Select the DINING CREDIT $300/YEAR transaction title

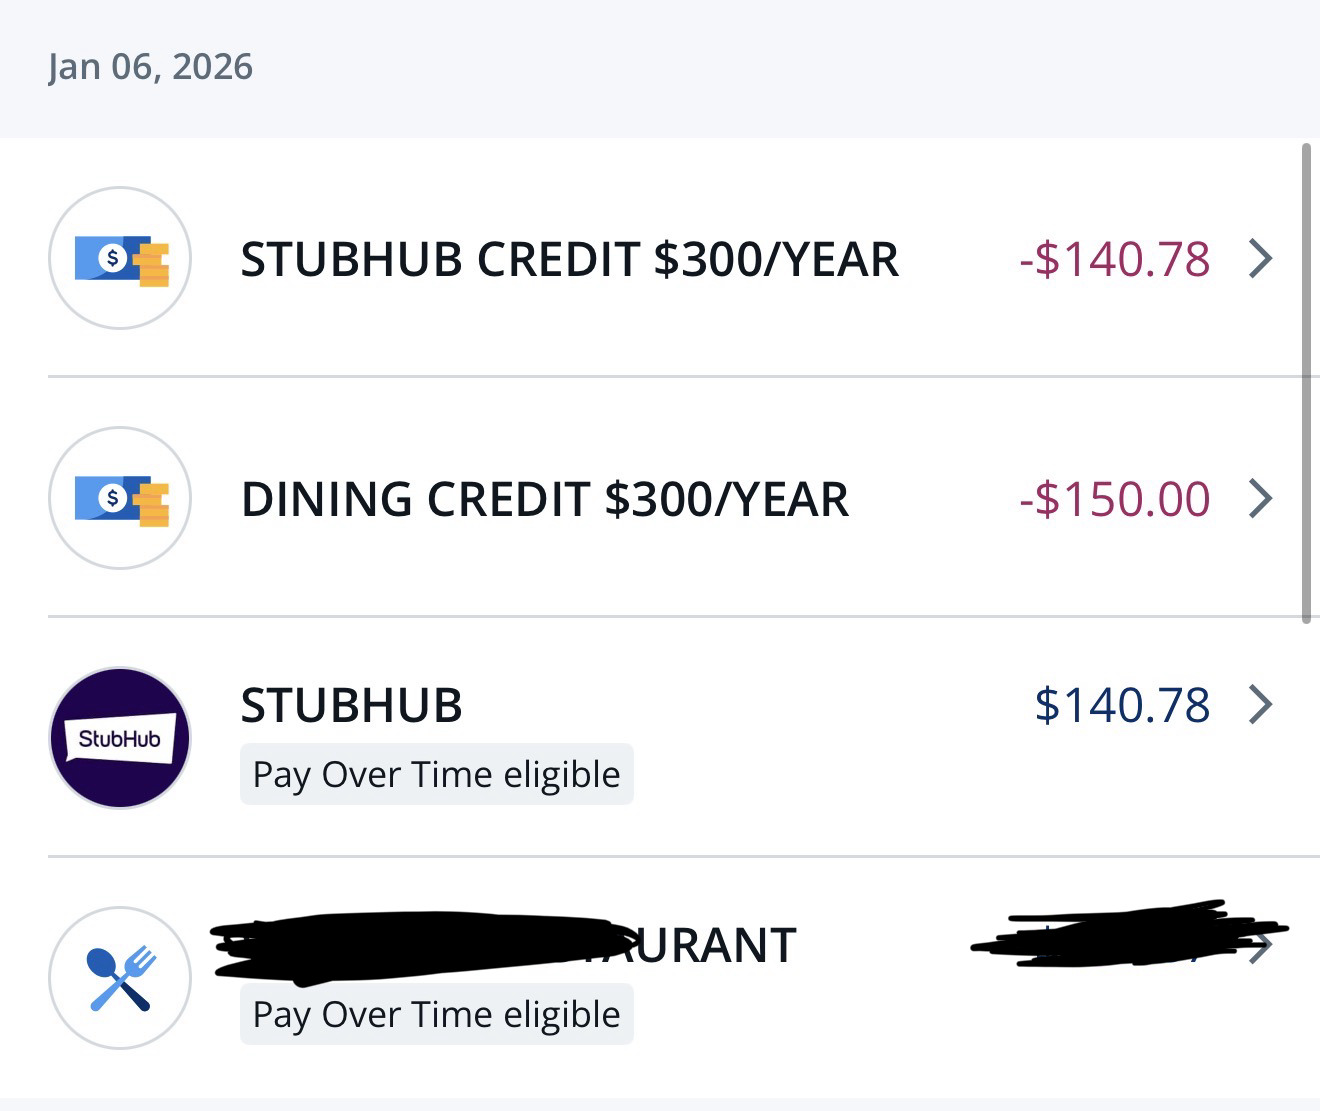[x=544, y=499]
